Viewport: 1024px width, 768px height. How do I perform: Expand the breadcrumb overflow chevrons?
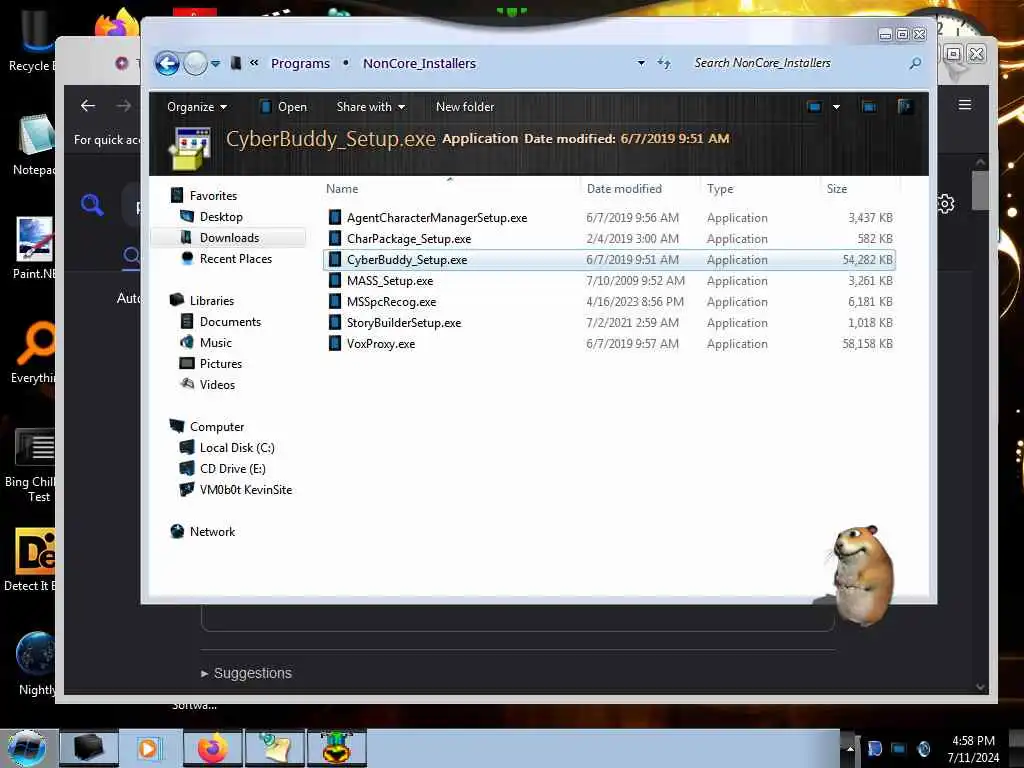[254, 63]
